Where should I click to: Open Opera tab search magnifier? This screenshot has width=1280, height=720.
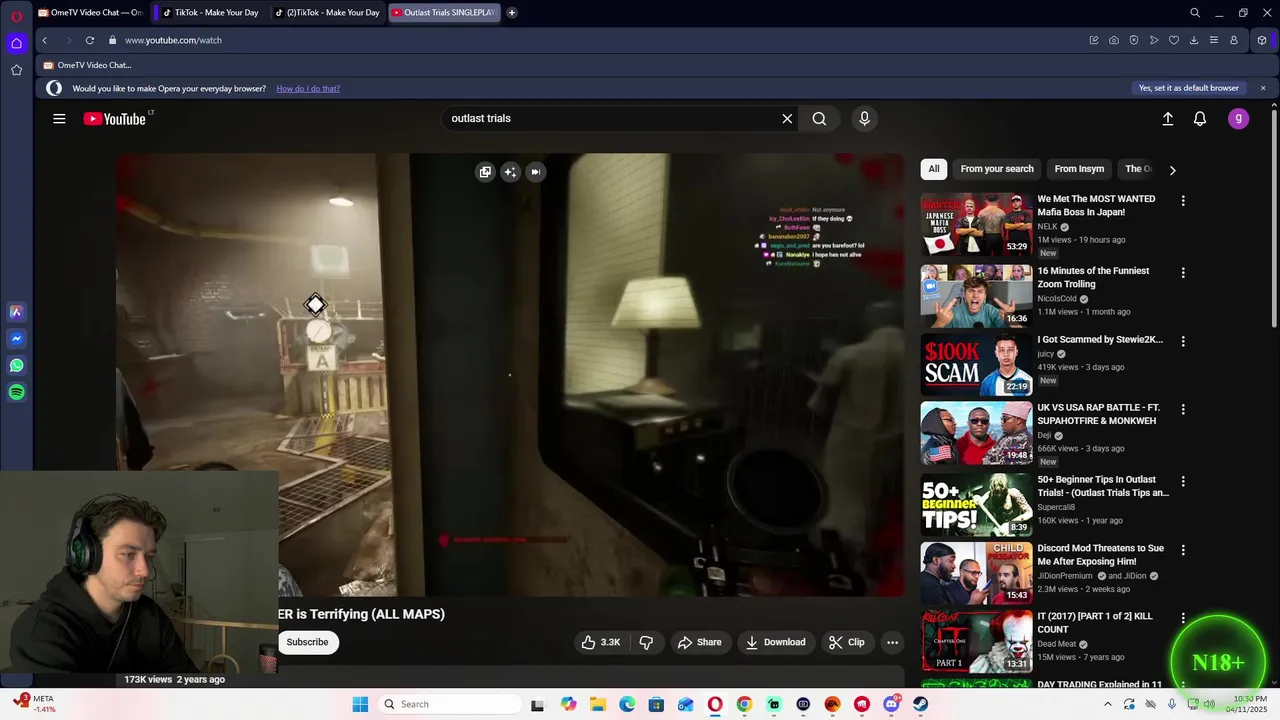(x=1195, y=13)
